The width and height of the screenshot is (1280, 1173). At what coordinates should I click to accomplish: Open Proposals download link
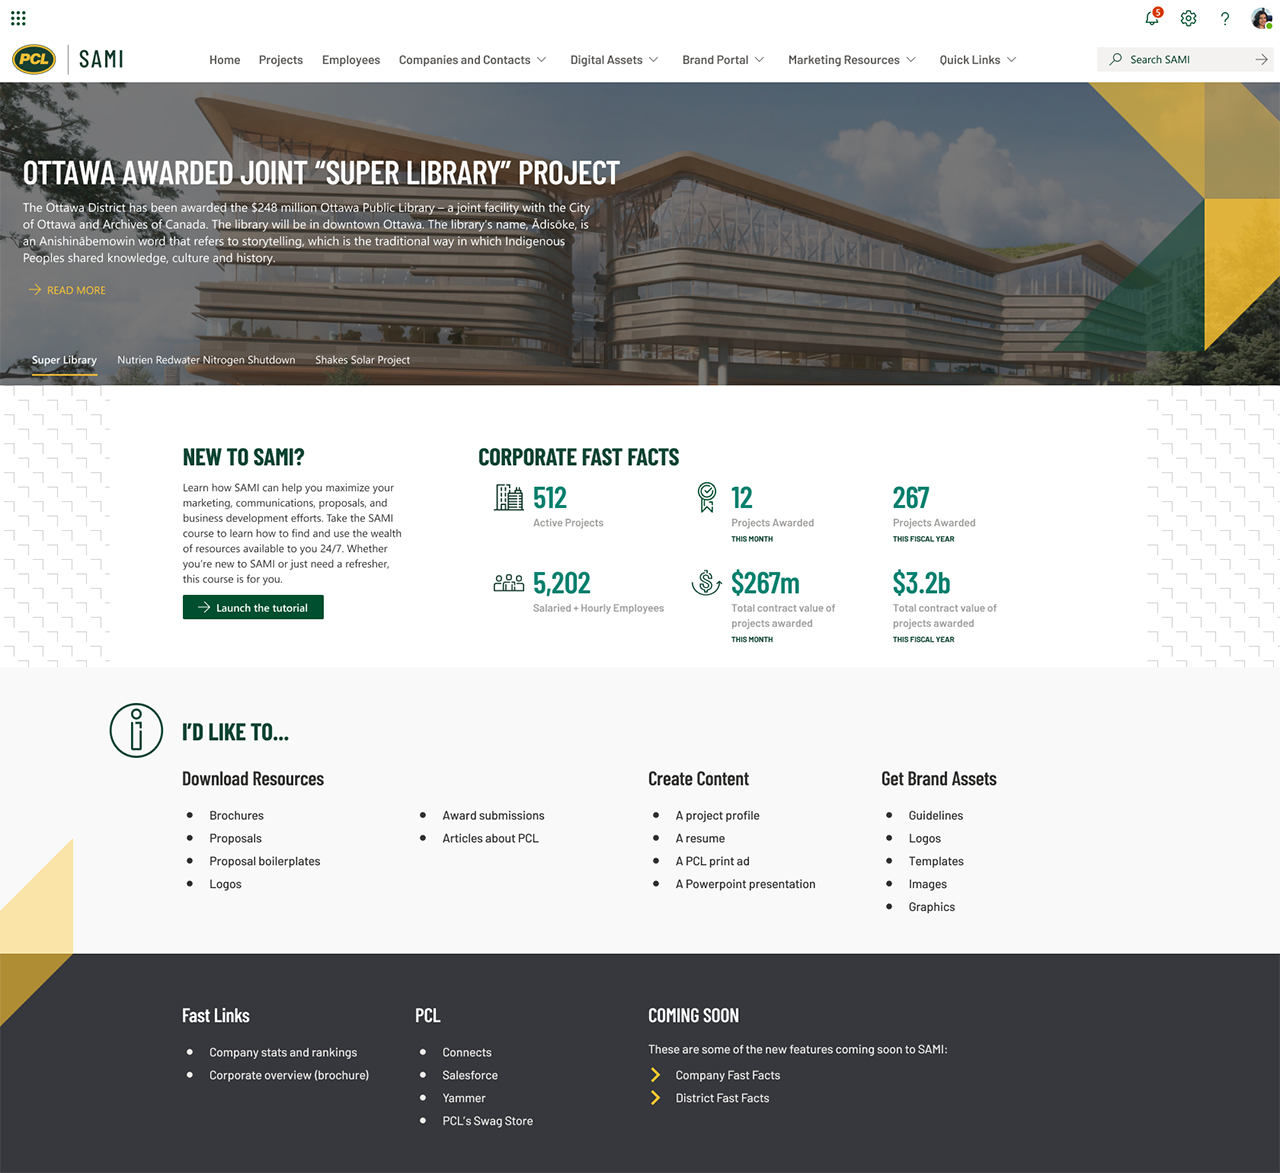click(x=236, y=839)
